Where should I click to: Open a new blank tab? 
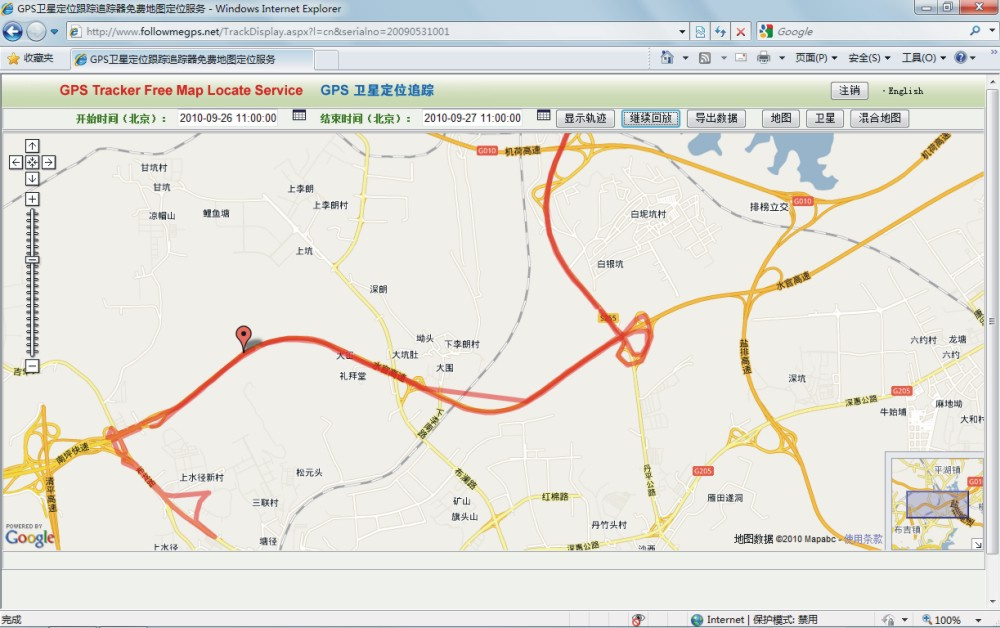point(326,60)
